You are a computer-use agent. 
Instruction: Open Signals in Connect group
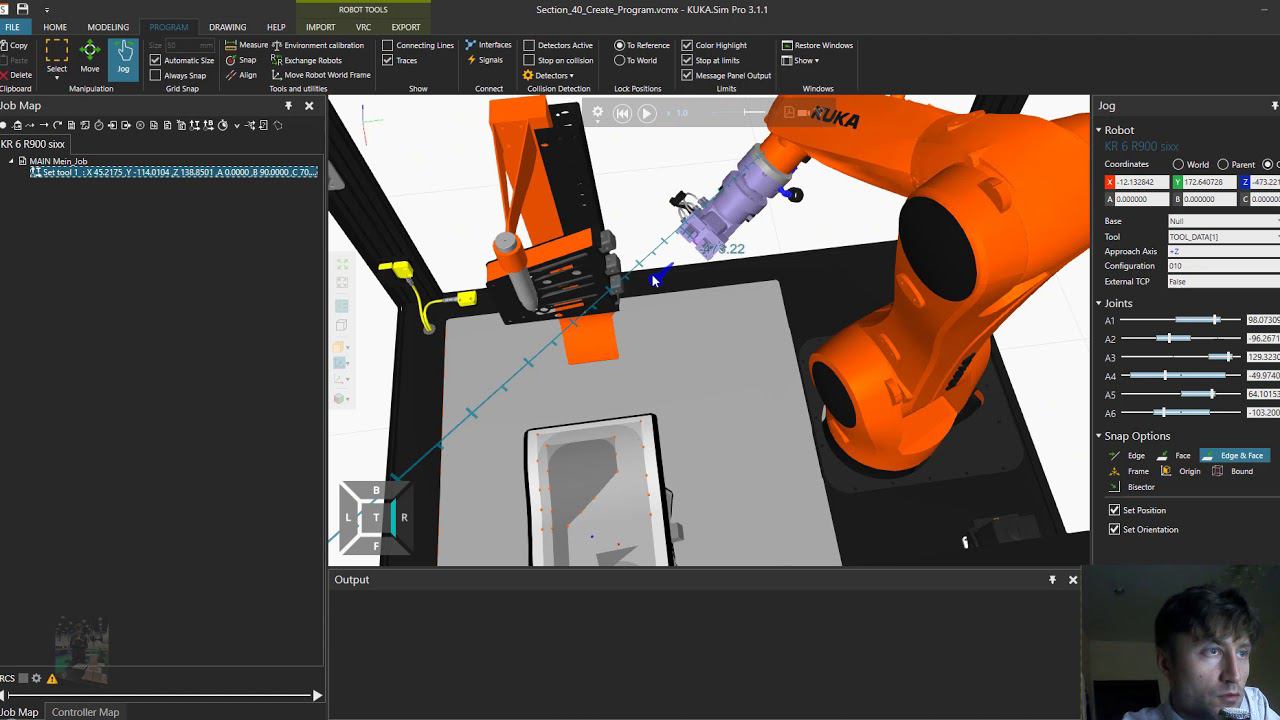(x=485, y=60)
